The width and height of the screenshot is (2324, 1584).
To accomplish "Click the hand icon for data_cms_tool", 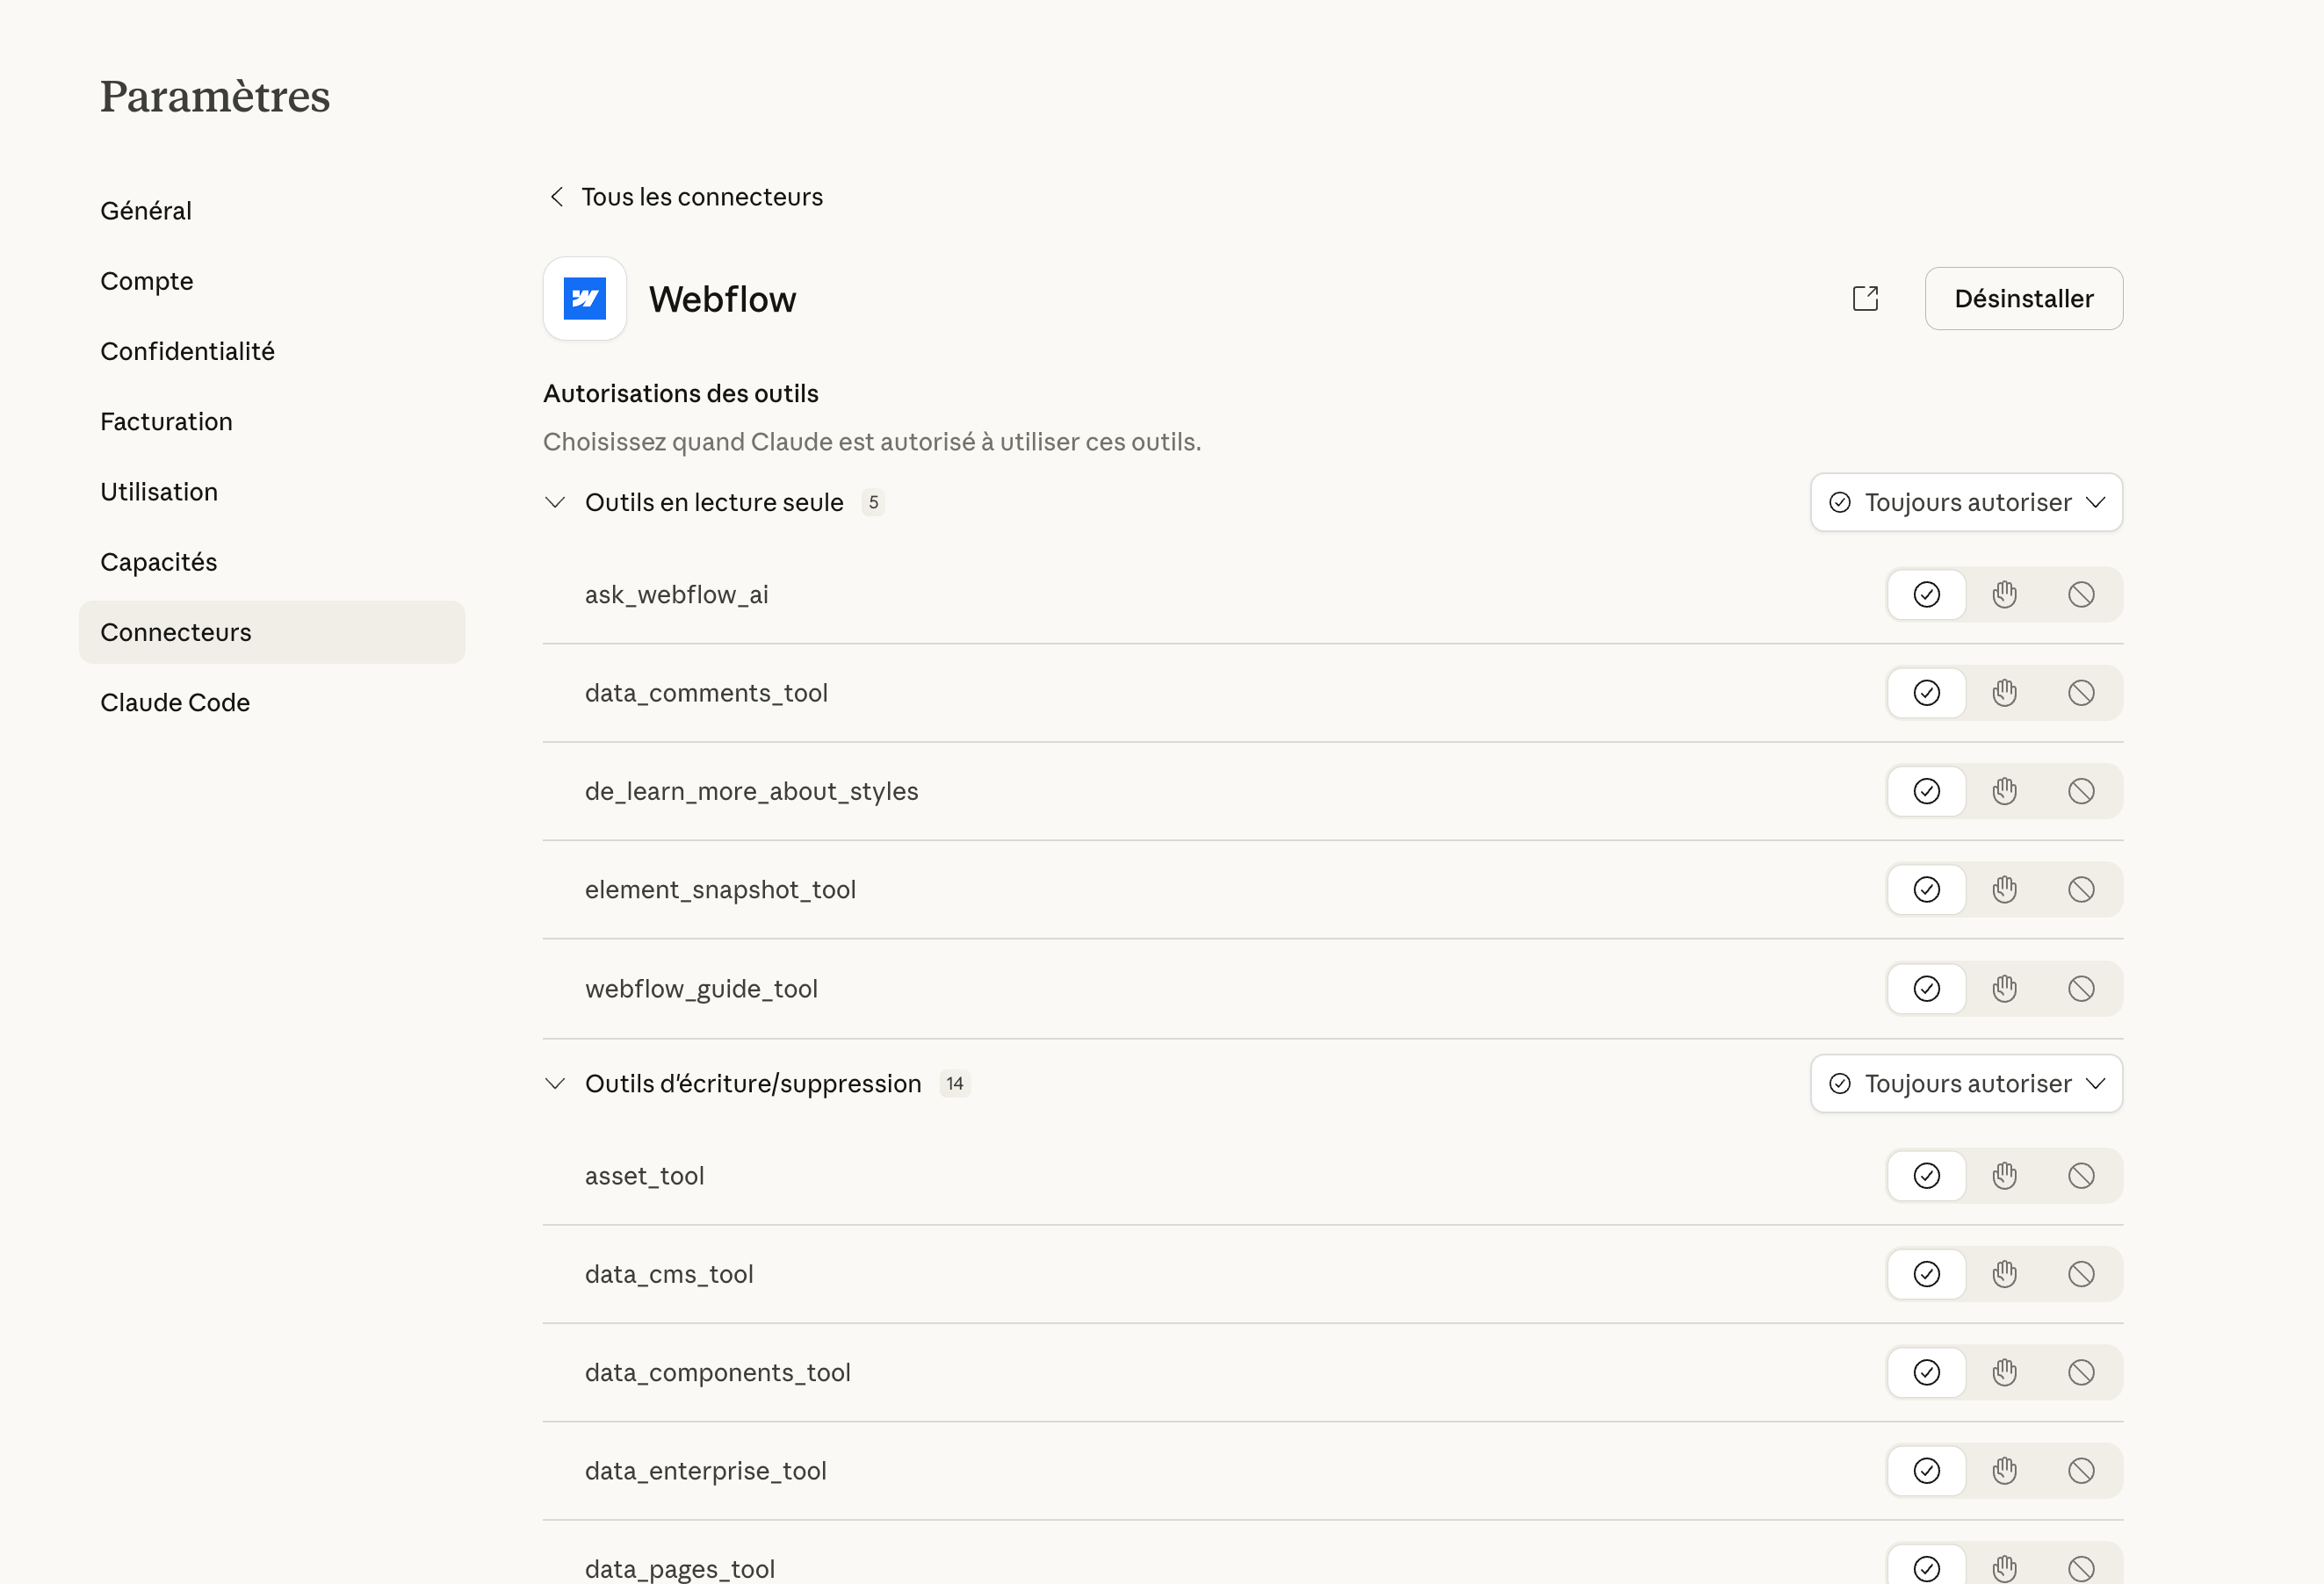I will 2004,1273.
